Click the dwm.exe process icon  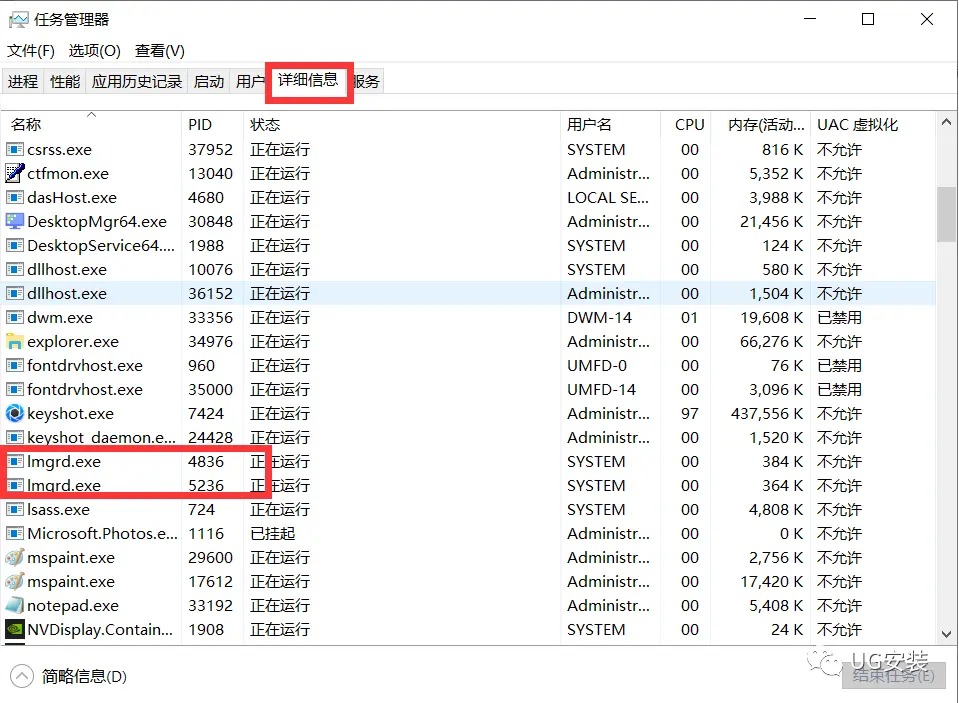15,318
